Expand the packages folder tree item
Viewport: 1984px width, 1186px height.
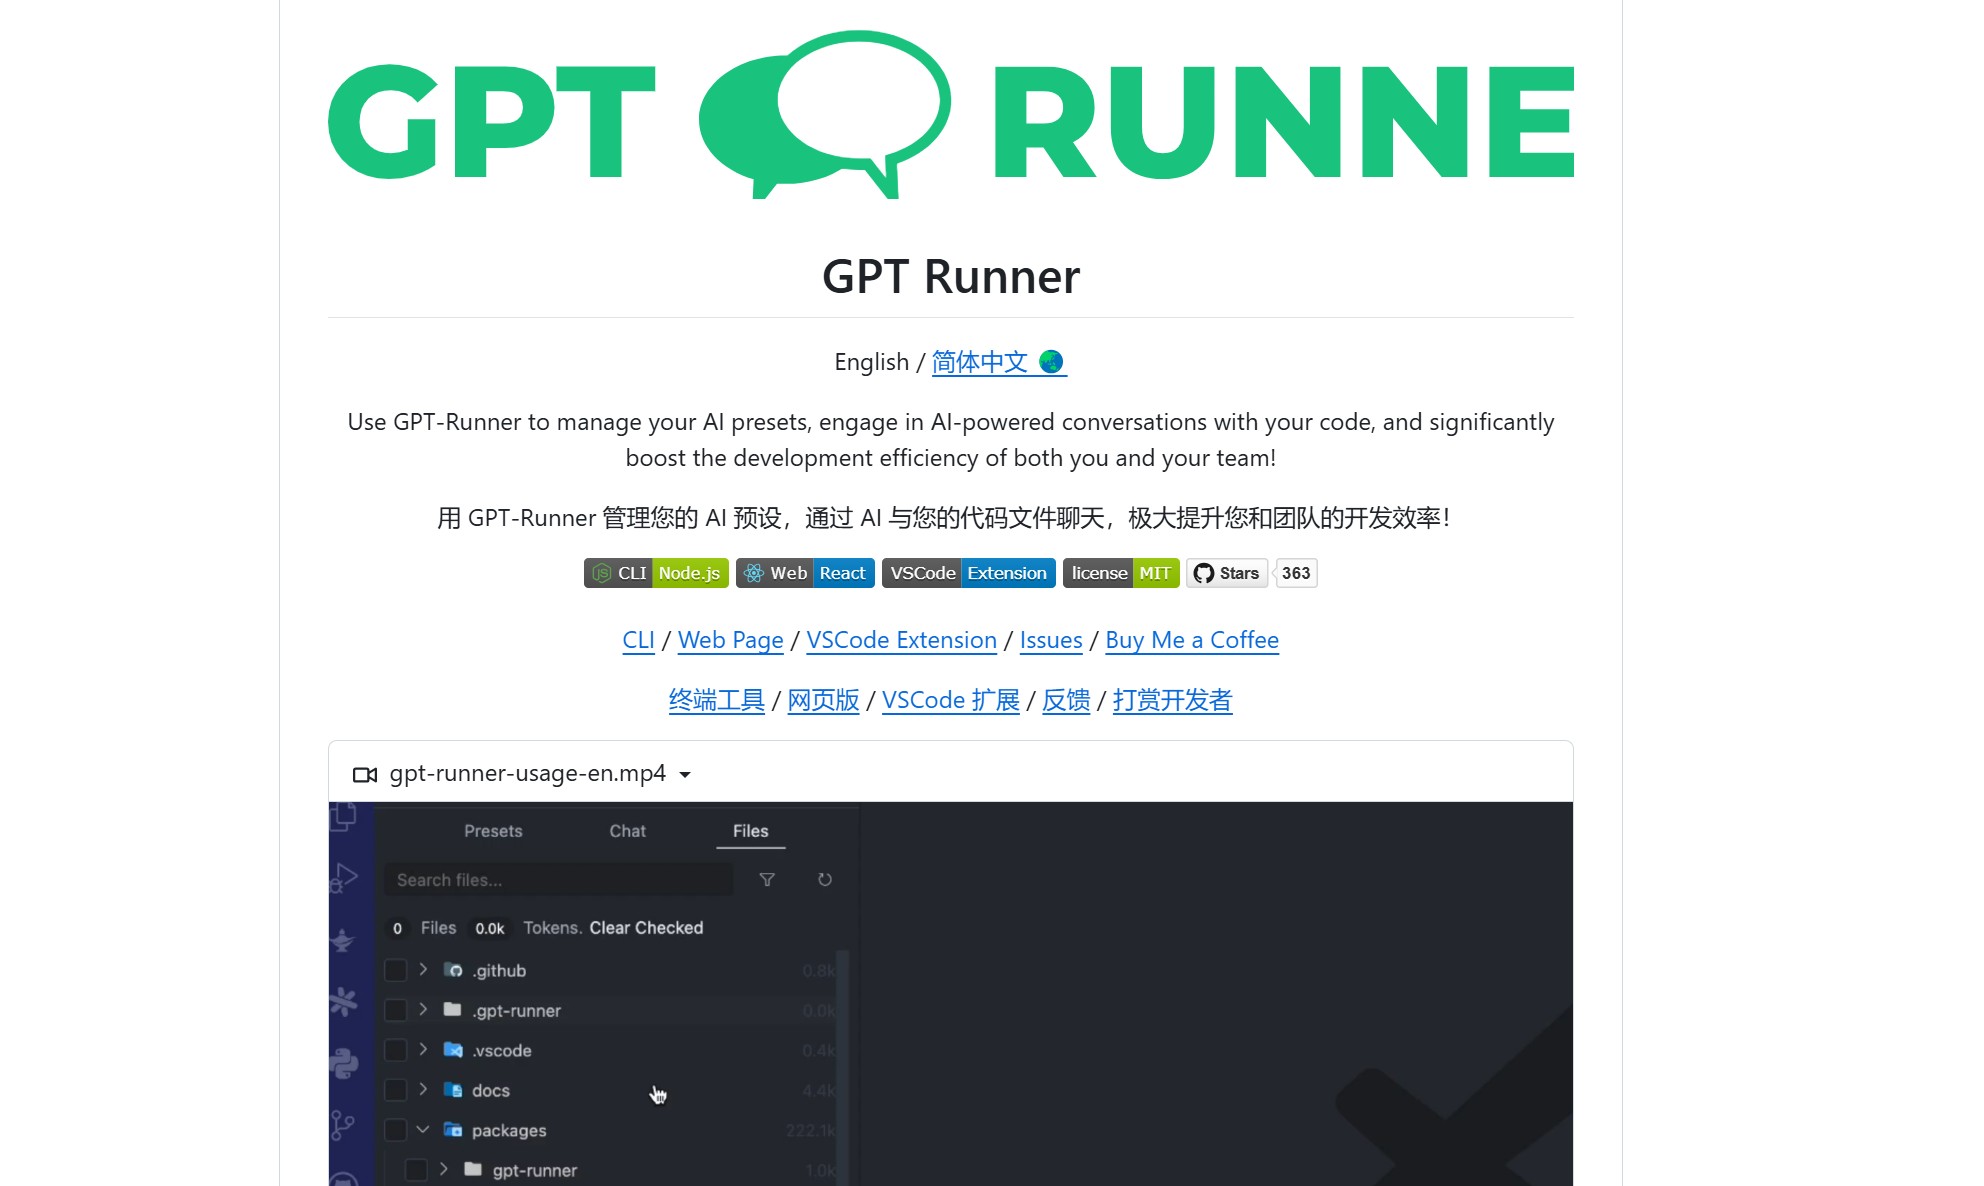[423, 1130]
